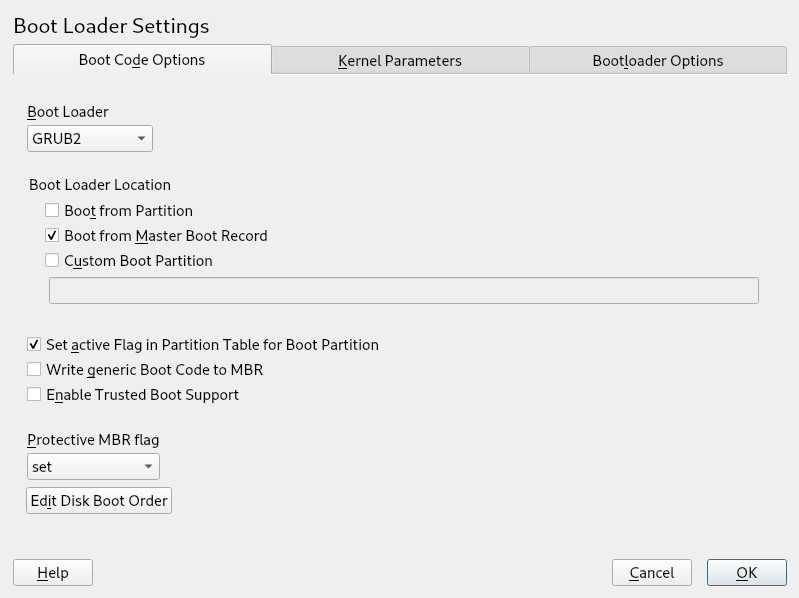Open the Bootloader Options tab
Image resolution: width=799 pixels, height=598 pixels.
pyautogui.click(x=657, y=60)
